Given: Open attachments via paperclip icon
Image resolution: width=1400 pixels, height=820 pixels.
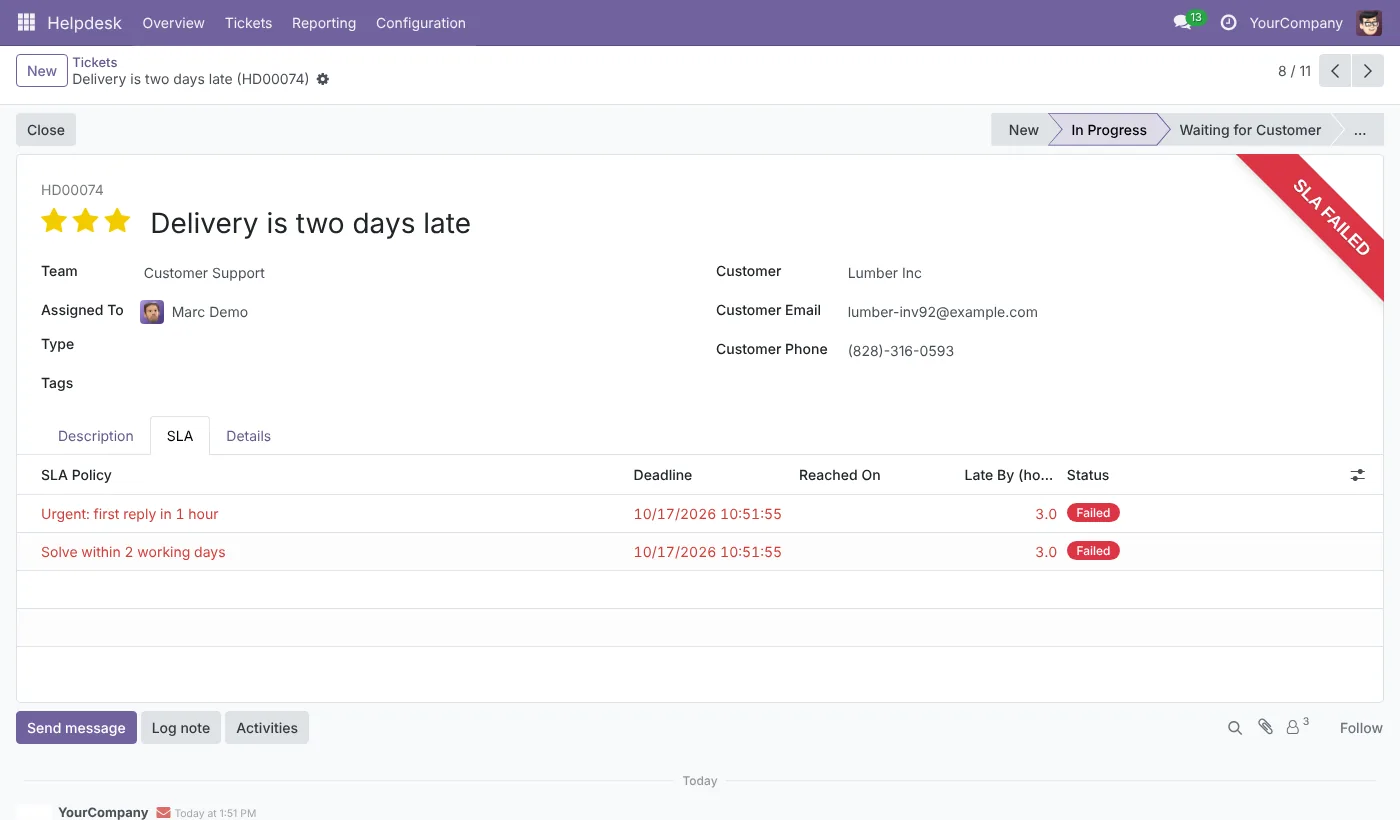Looking at the screenshot, I should [1265, 727].
